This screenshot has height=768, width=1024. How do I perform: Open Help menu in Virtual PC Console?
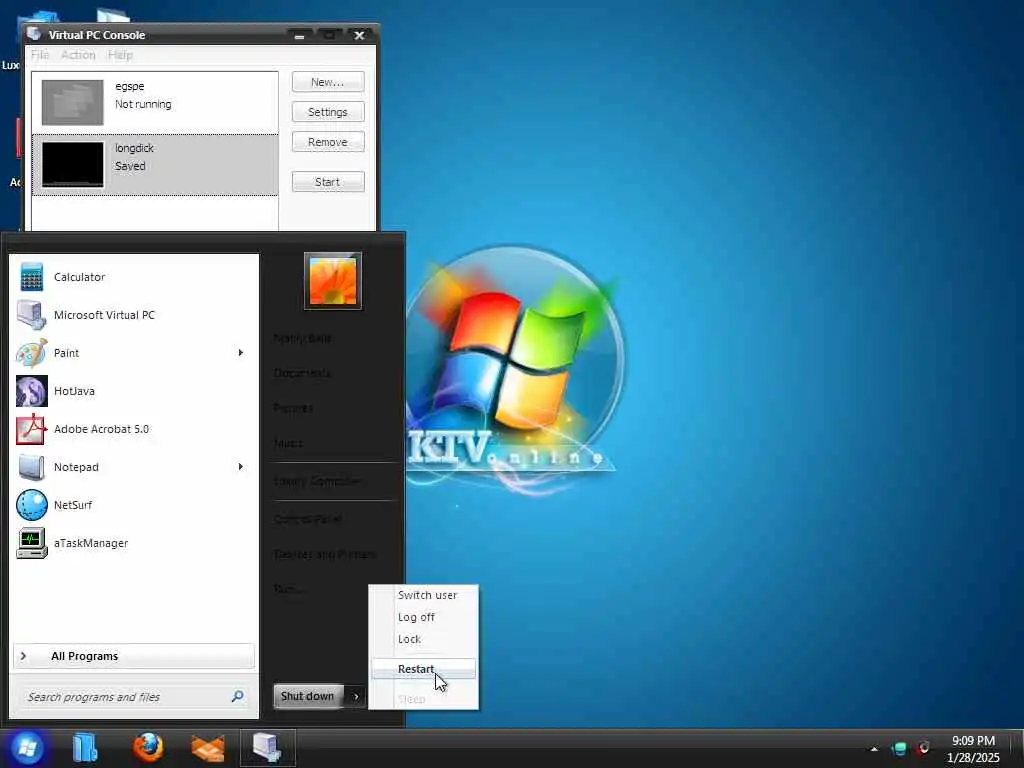point(120,55)
